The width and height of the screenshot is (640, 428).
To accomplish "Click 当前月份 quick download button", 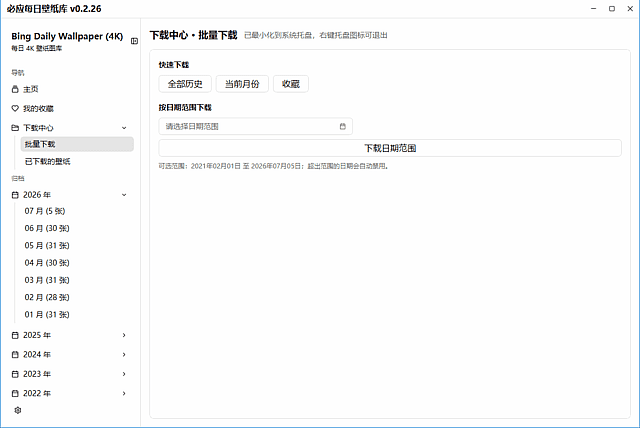I will coord(242,84).
